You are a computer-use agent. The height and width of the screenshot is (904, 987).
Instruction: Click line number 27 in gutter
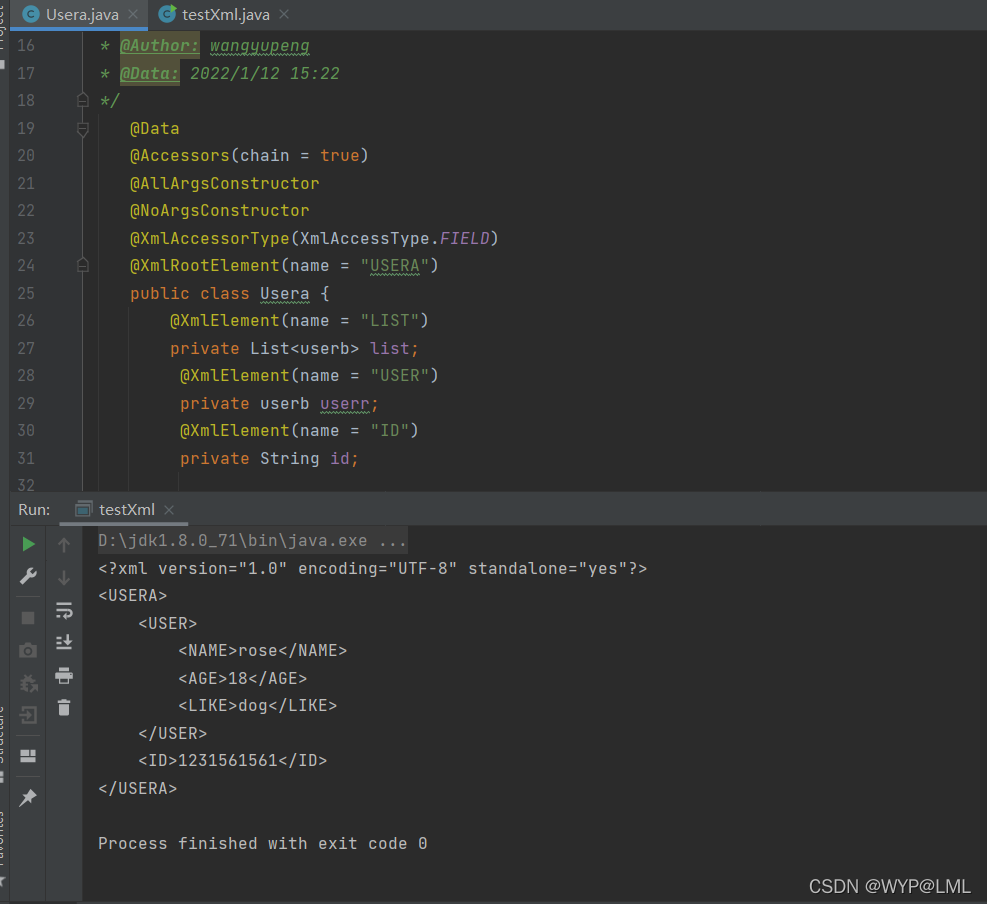pos(26,348)
